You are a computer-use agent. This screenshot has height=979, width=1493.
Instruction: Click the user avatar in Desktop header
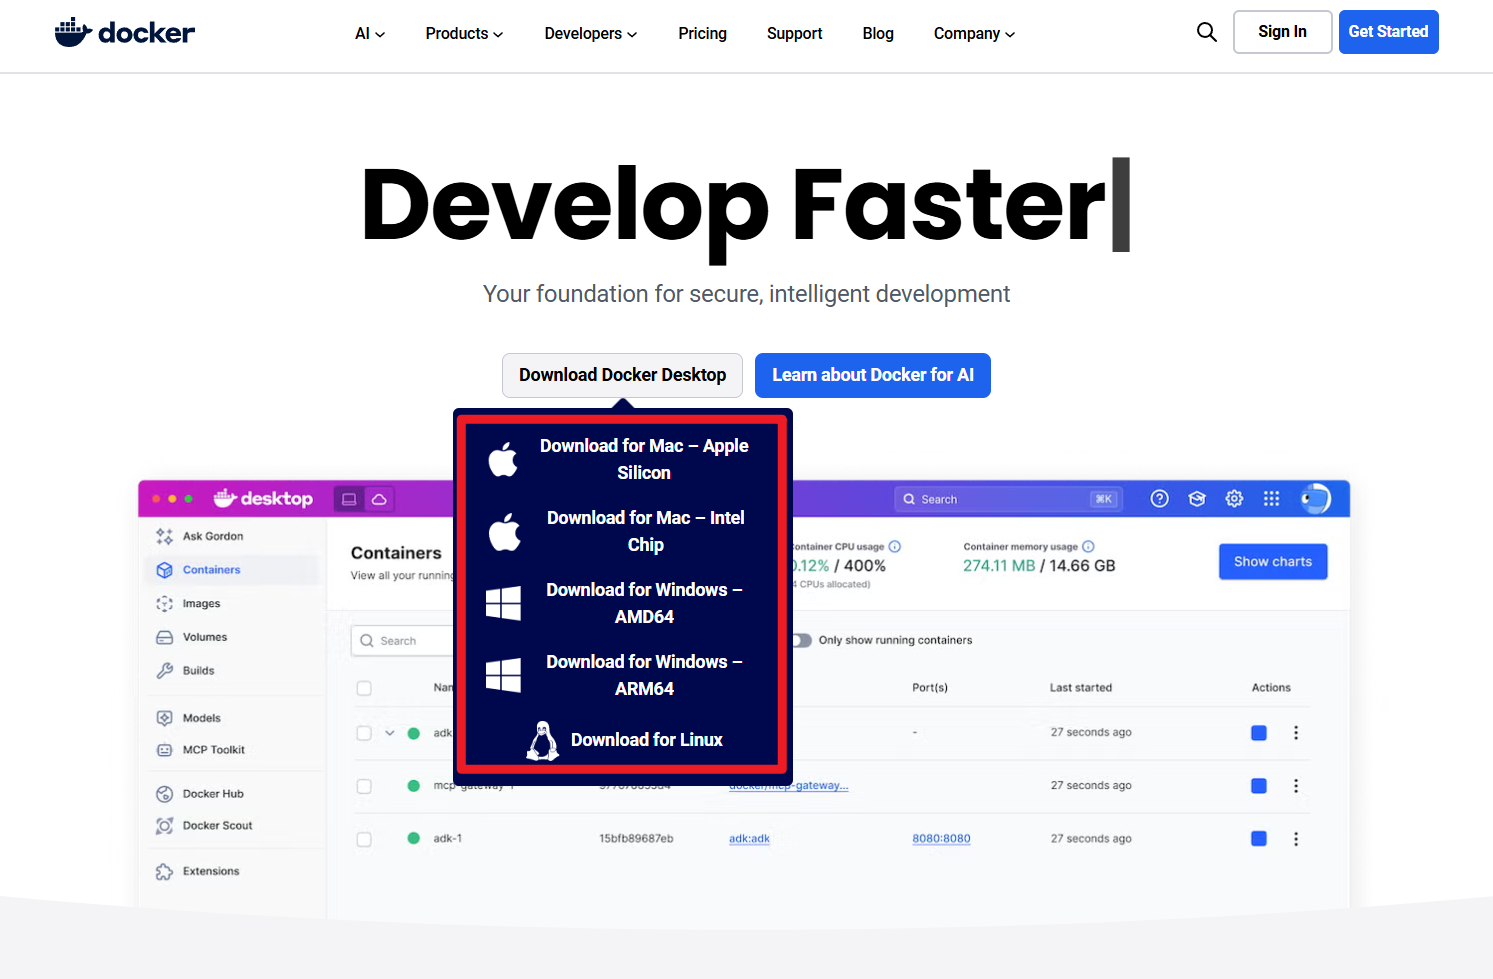coord(1315,499)
